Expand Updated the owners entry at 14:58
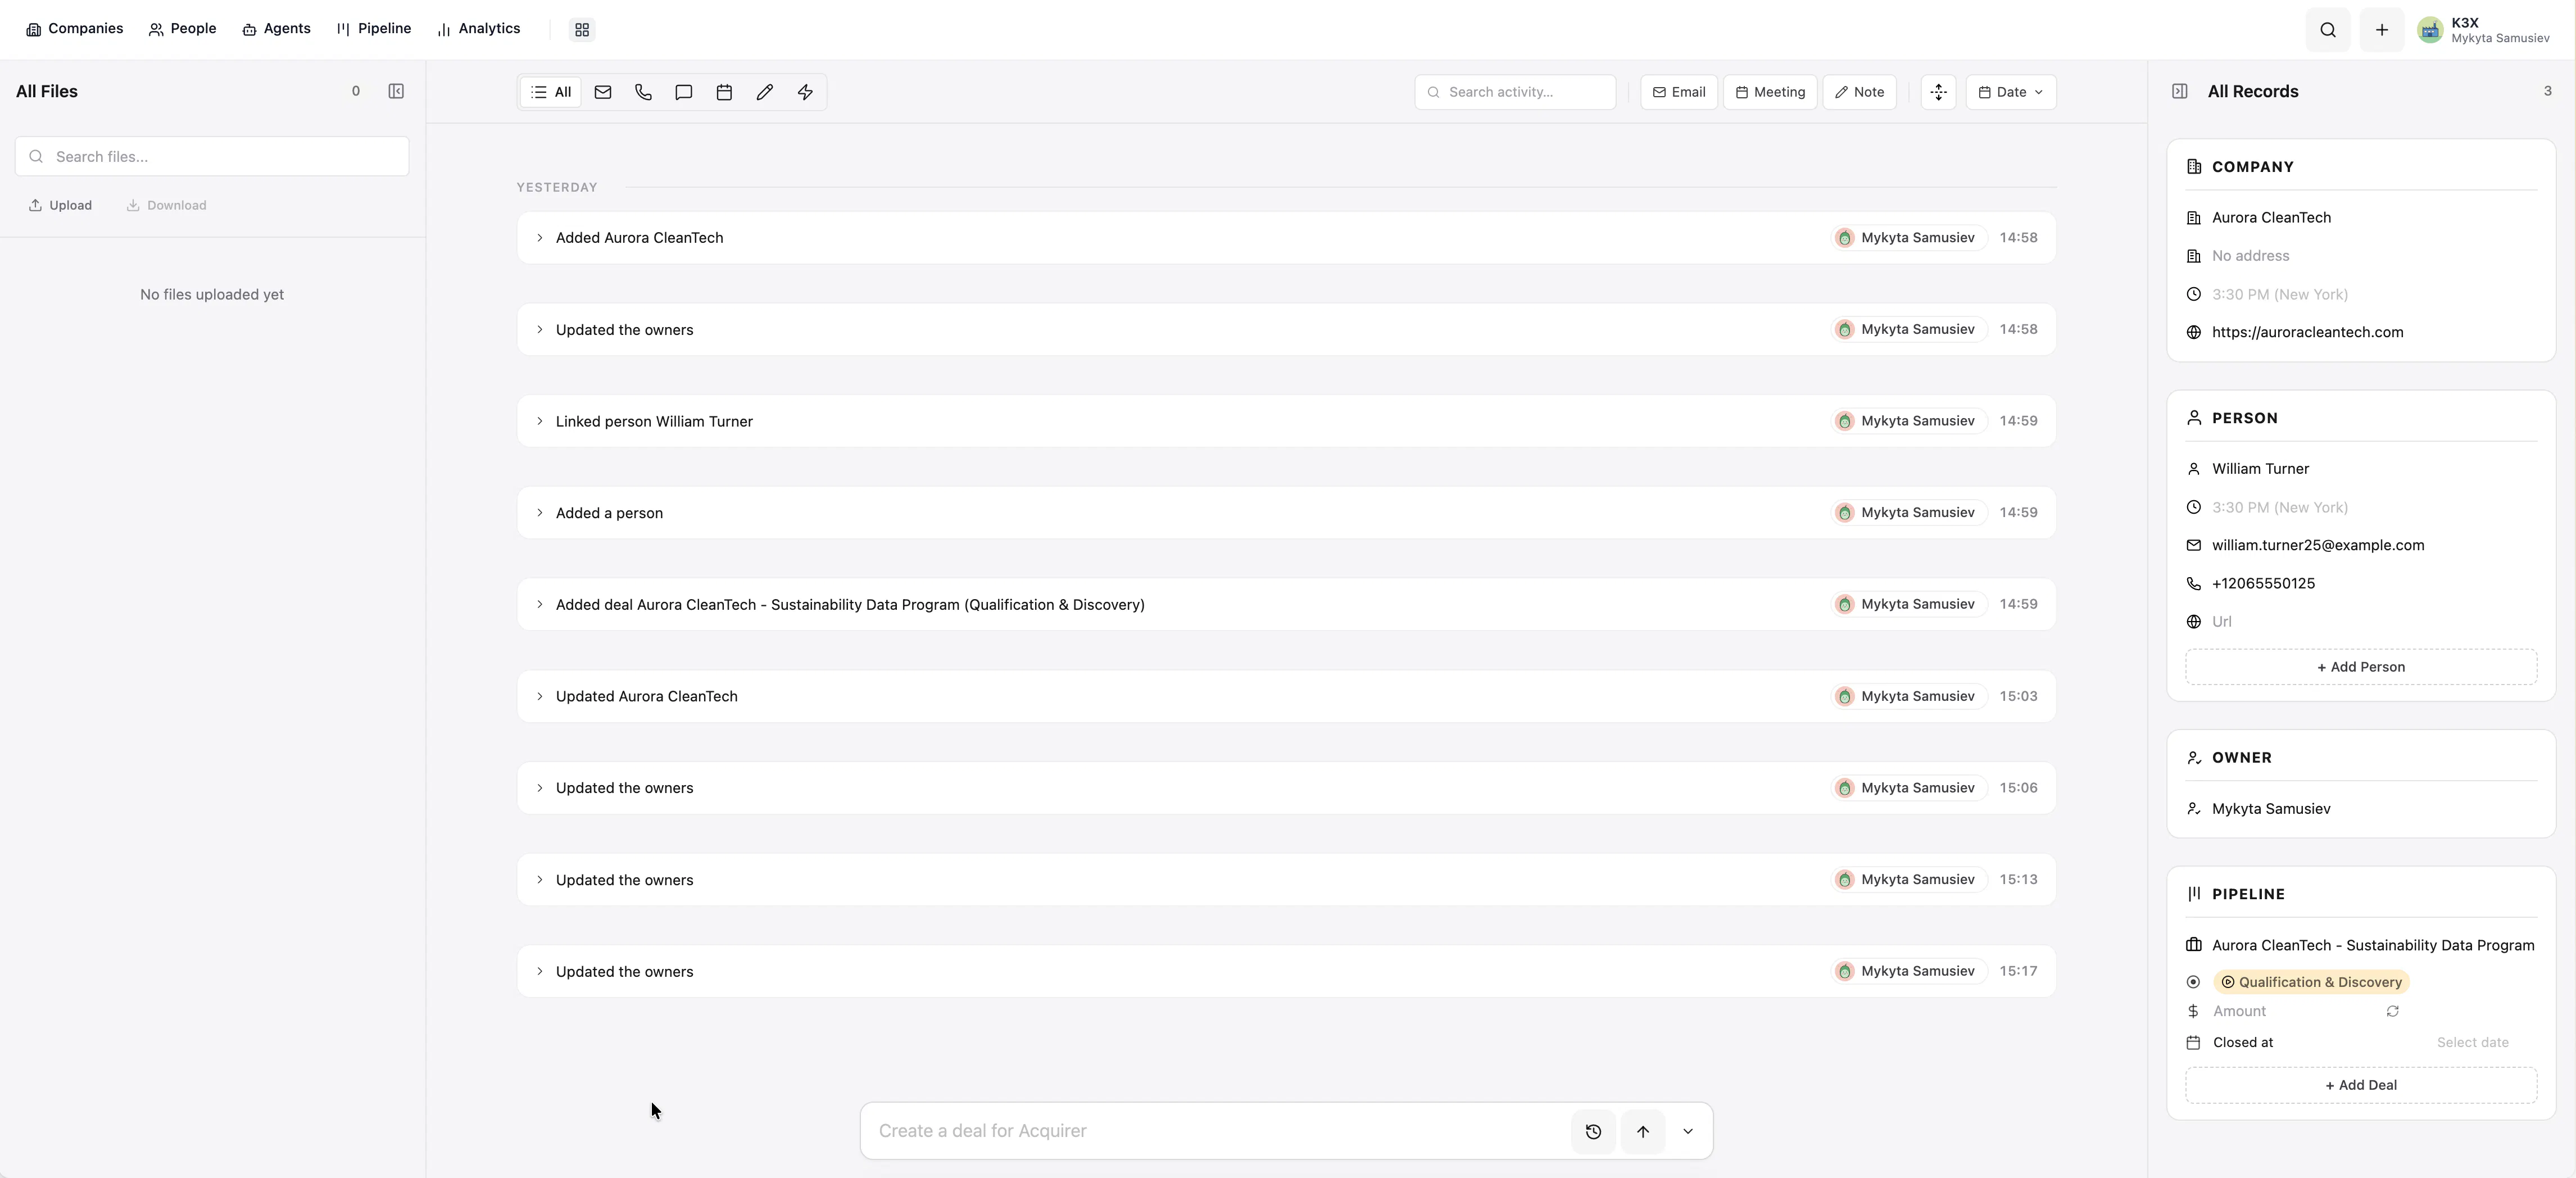2576x1178 pixels. 539,329
